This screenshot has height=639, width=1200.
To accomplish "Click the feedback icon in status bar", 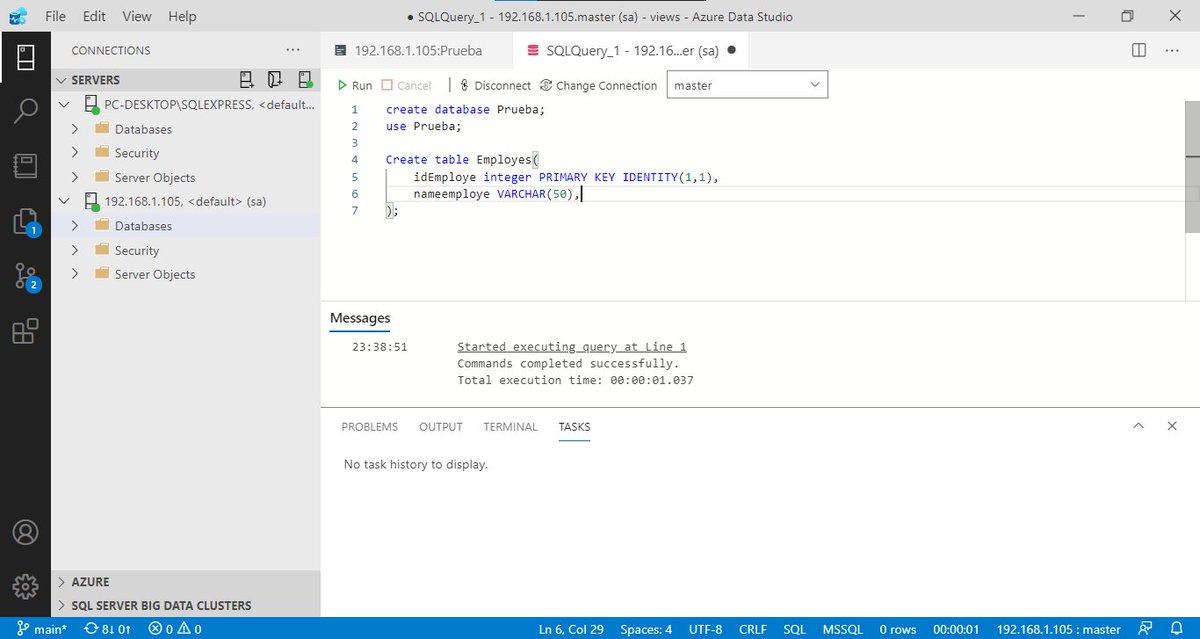I will click(1145, 629).
